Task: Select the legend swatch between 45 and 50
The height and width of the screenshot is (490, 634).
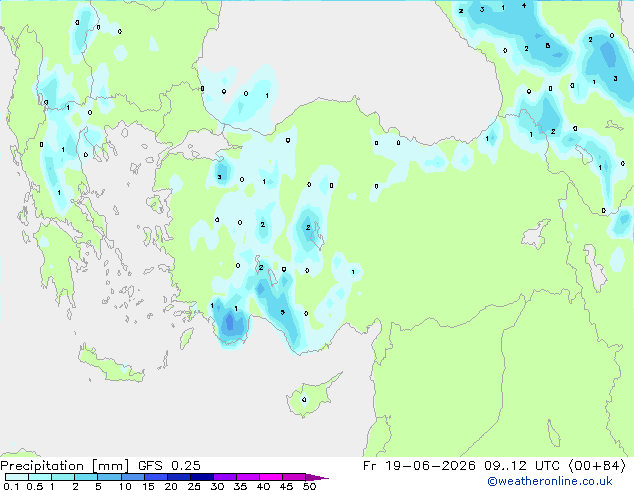Action: click(x=294, y=477)
